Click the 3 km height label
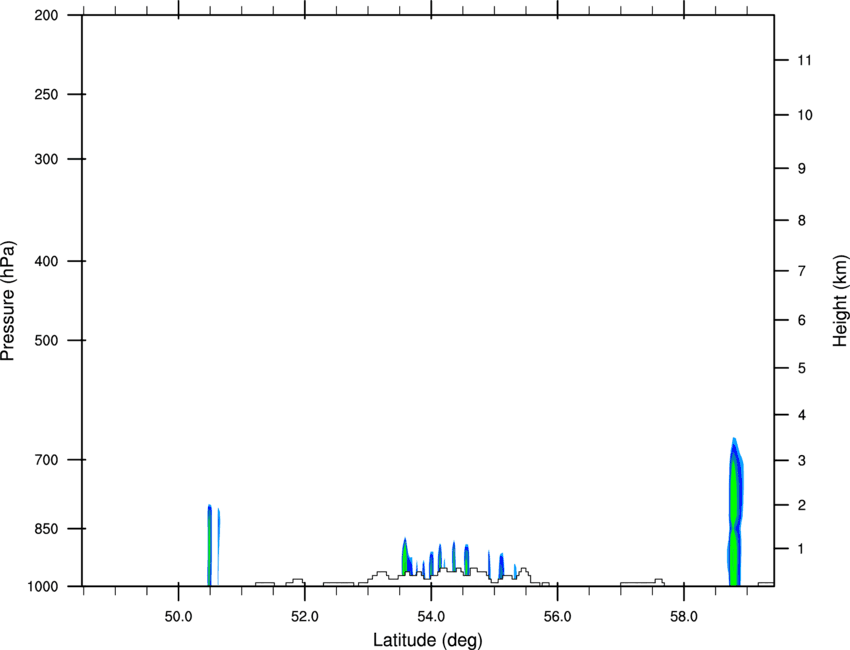This screenshot has height=650, width=850. point(802,460)
